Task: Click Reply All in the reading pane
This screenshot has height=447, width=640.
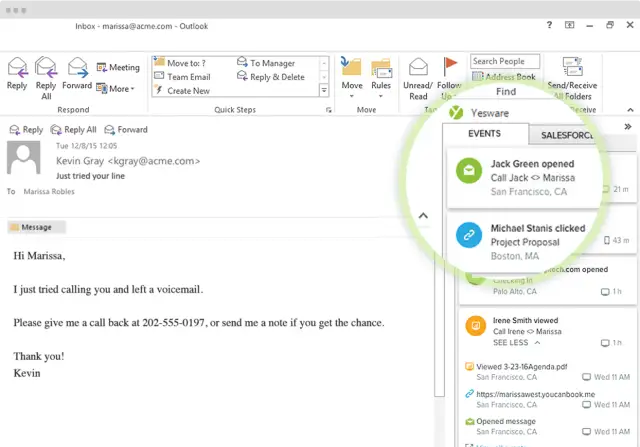Action: click(x=73, y=130)
